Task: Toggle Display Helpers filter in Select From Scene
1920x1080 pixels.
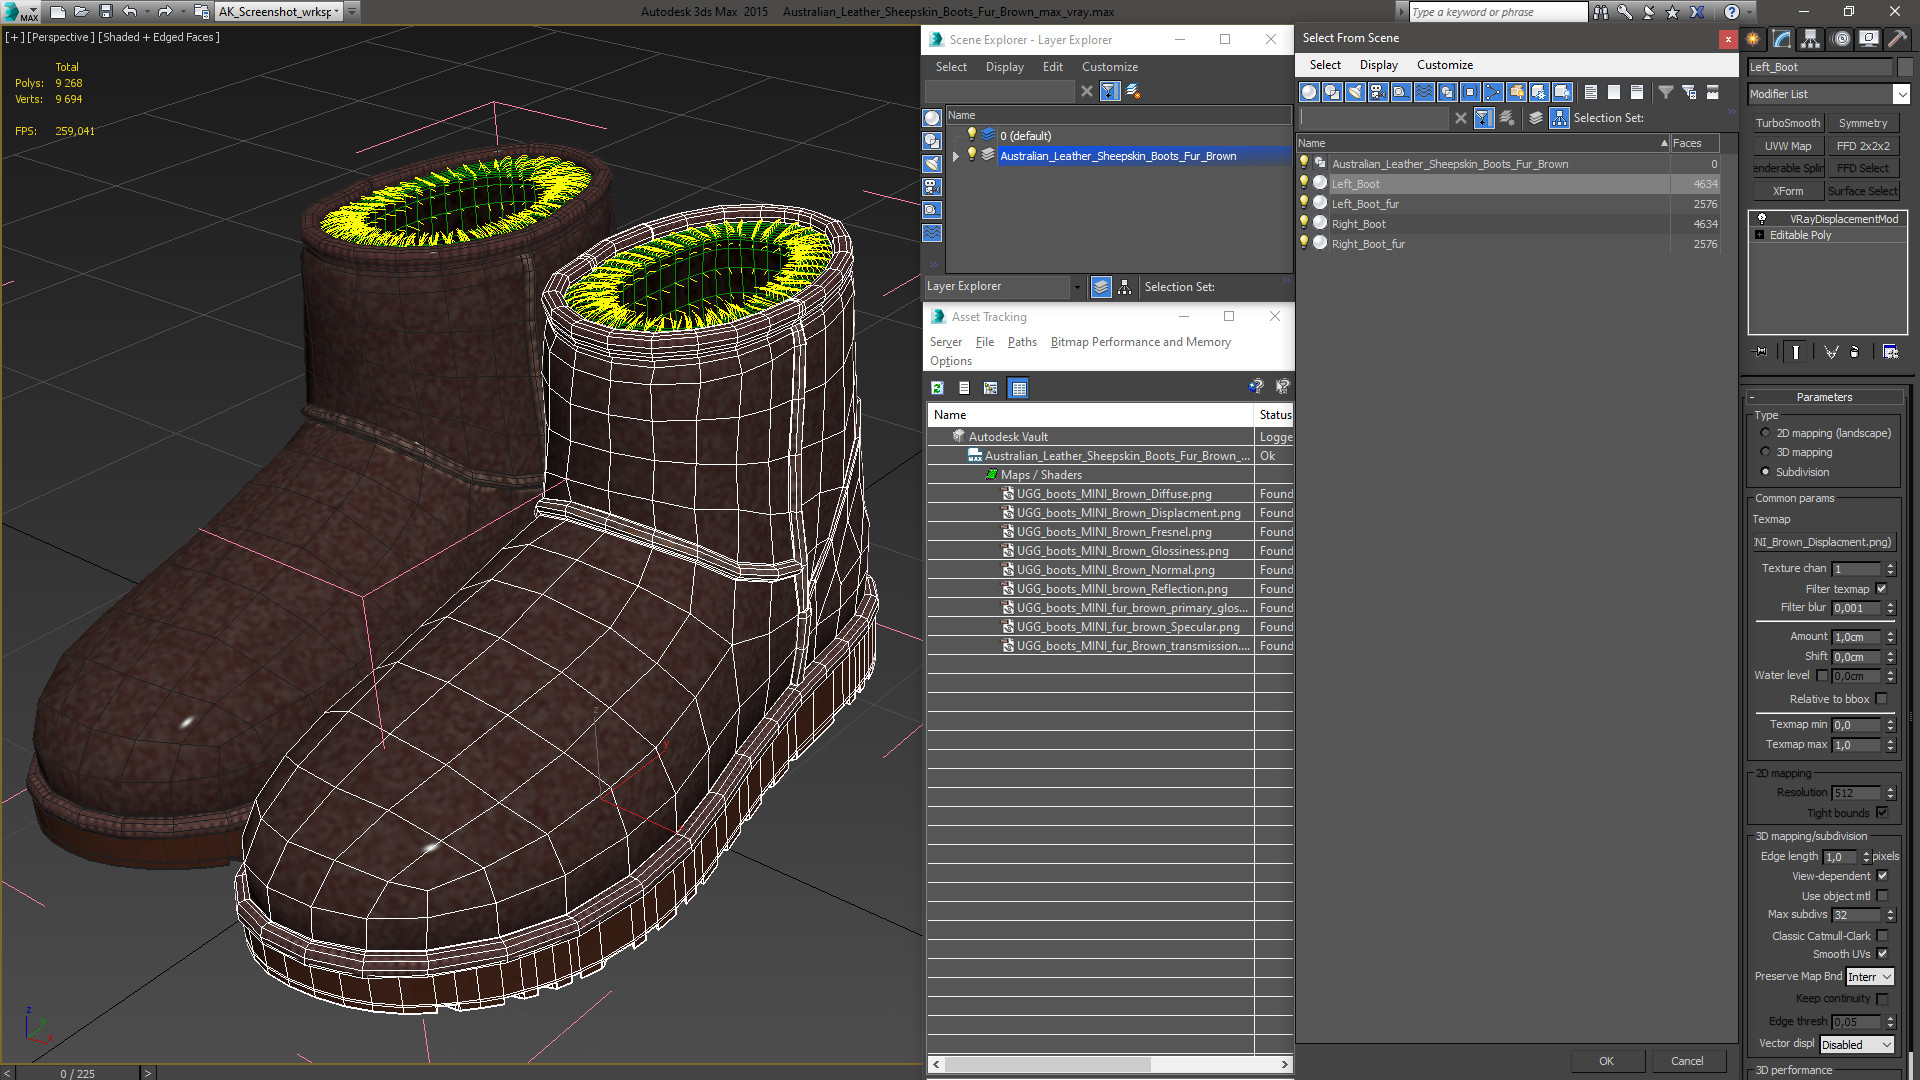Action: 1401,92
